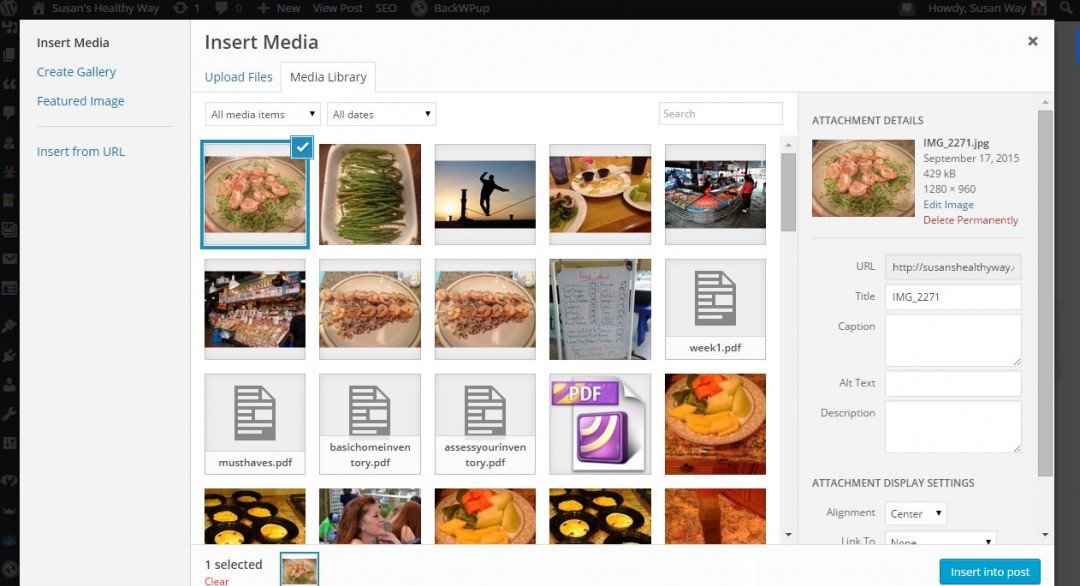The image size is (1080, 586).
Task: Select the musthaves.pdf file
Action: click(x=255, y=424)
